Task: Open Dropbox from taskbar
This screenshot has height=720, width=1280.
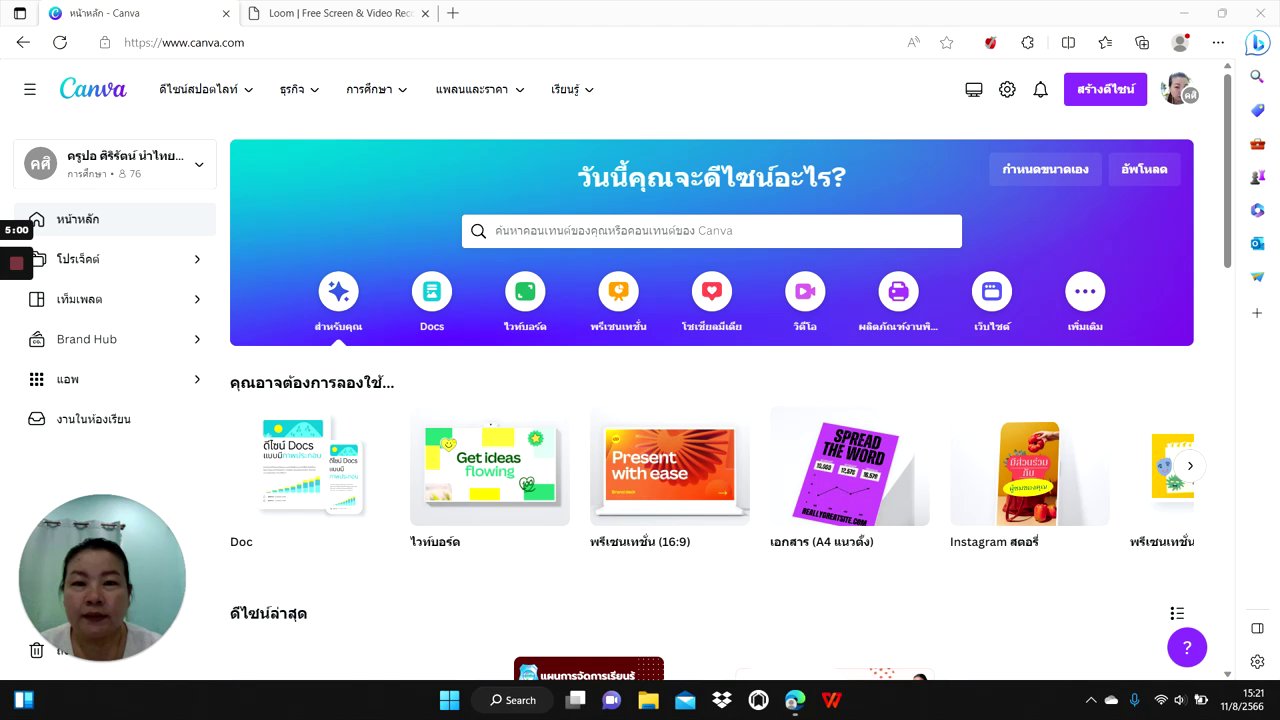Action: tap(721, 700)
